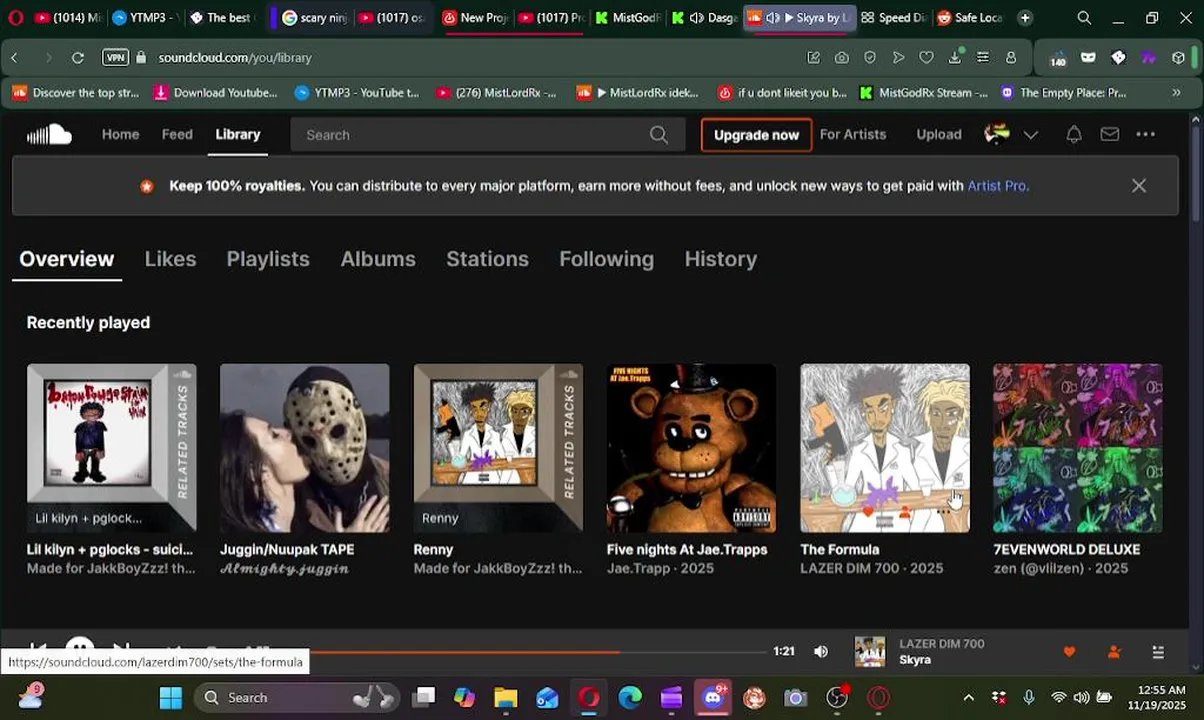Open the browser edit page icon
This screenshot has width=1204, height=720.
(x=814, y=58)
